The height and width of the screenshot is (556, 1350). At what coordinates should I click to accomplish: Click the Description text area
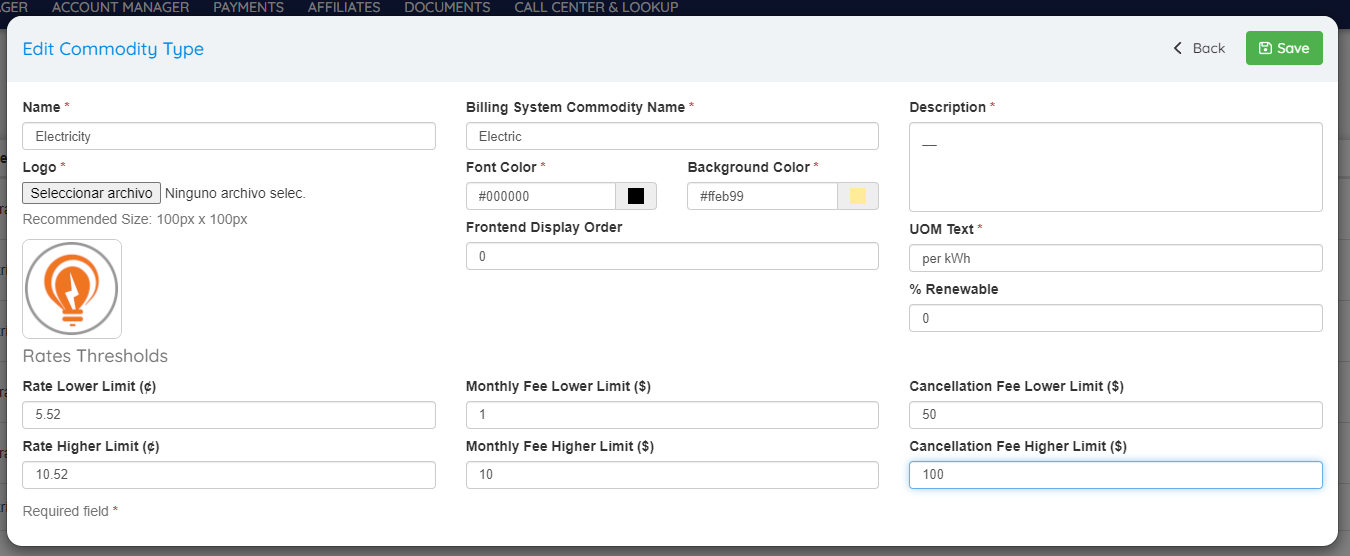[x=1116, y=167]
